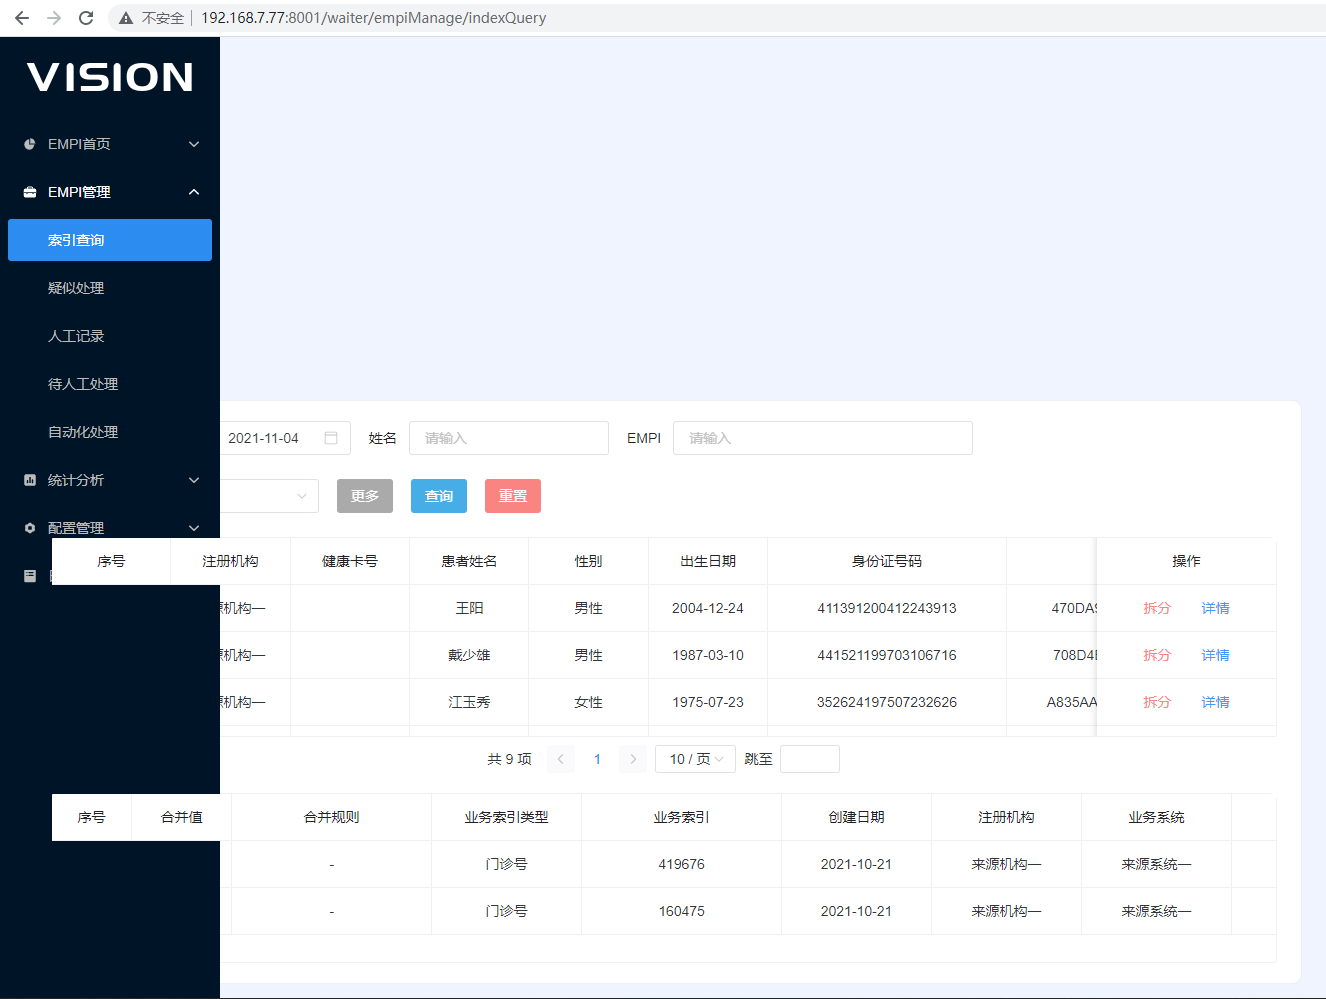Click the 姓名 input field

(x=509, y=438)
